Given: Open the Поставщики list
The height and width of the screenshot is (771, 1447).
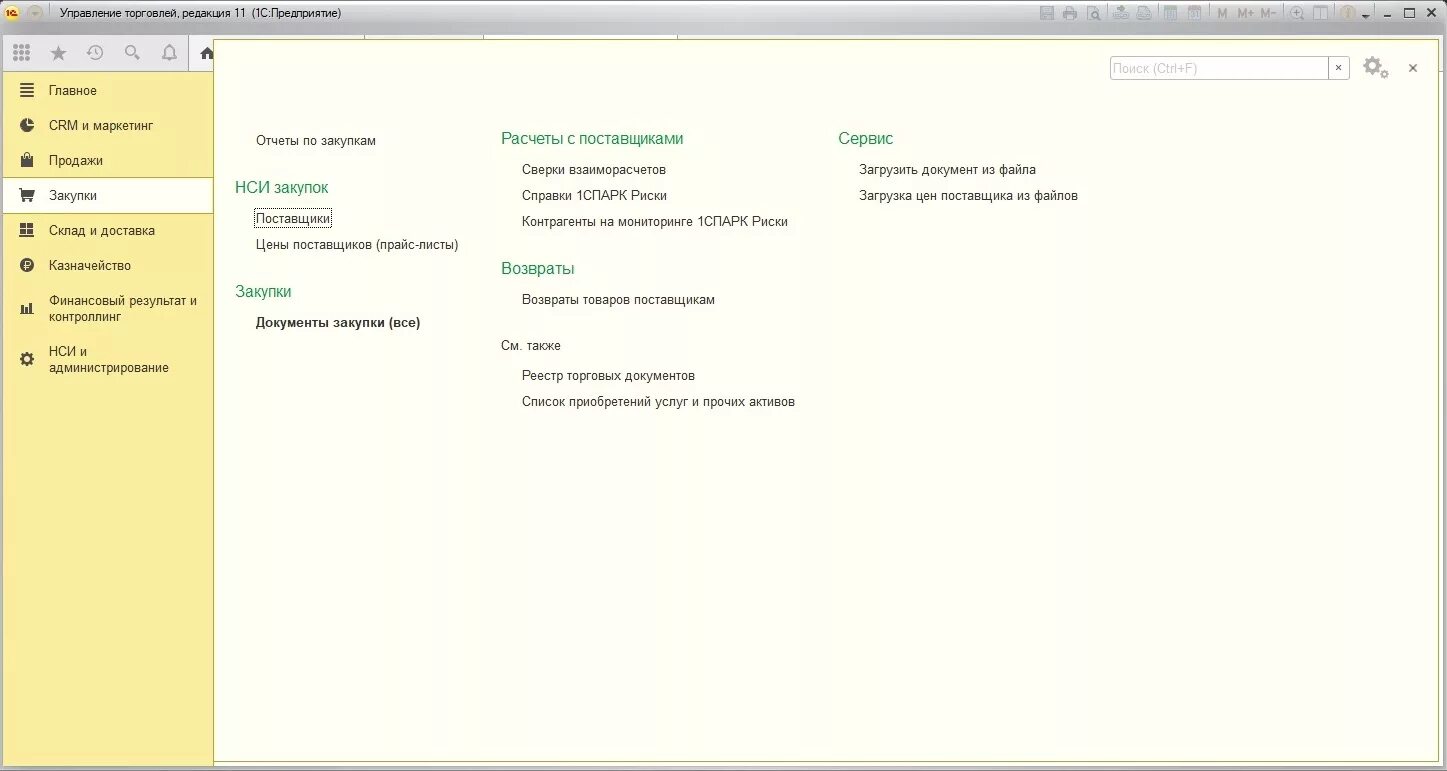Looking at the screenshot, I should [293, 218].
